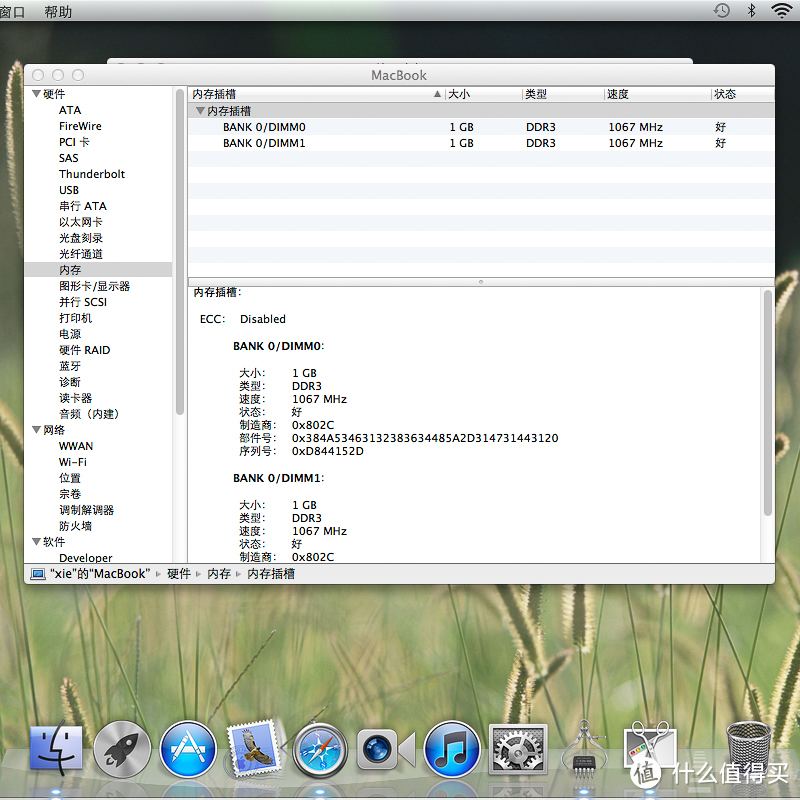
Task: Click the Bluetooth icon in the menu bar
Action: pyautogui.click(x=754, y=11)
